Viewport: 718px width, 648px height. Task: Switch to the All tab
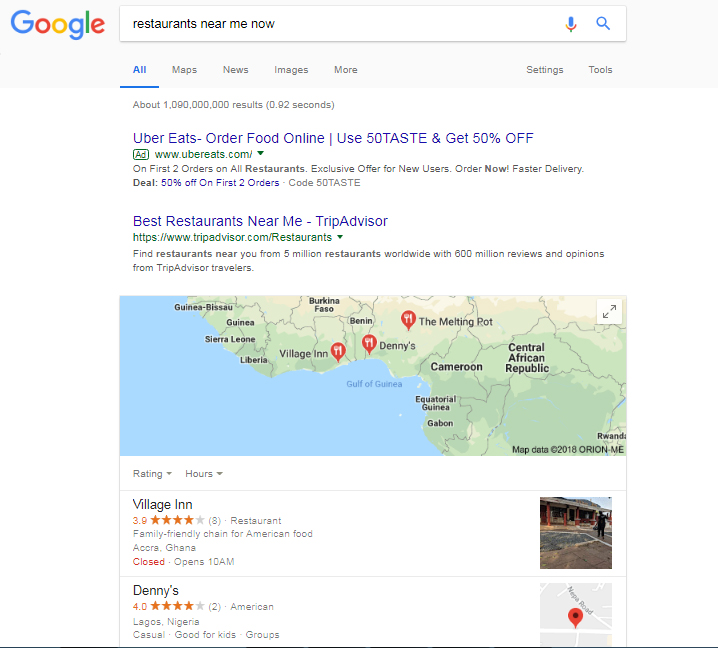pyautogui.click(x=139, y=70)
